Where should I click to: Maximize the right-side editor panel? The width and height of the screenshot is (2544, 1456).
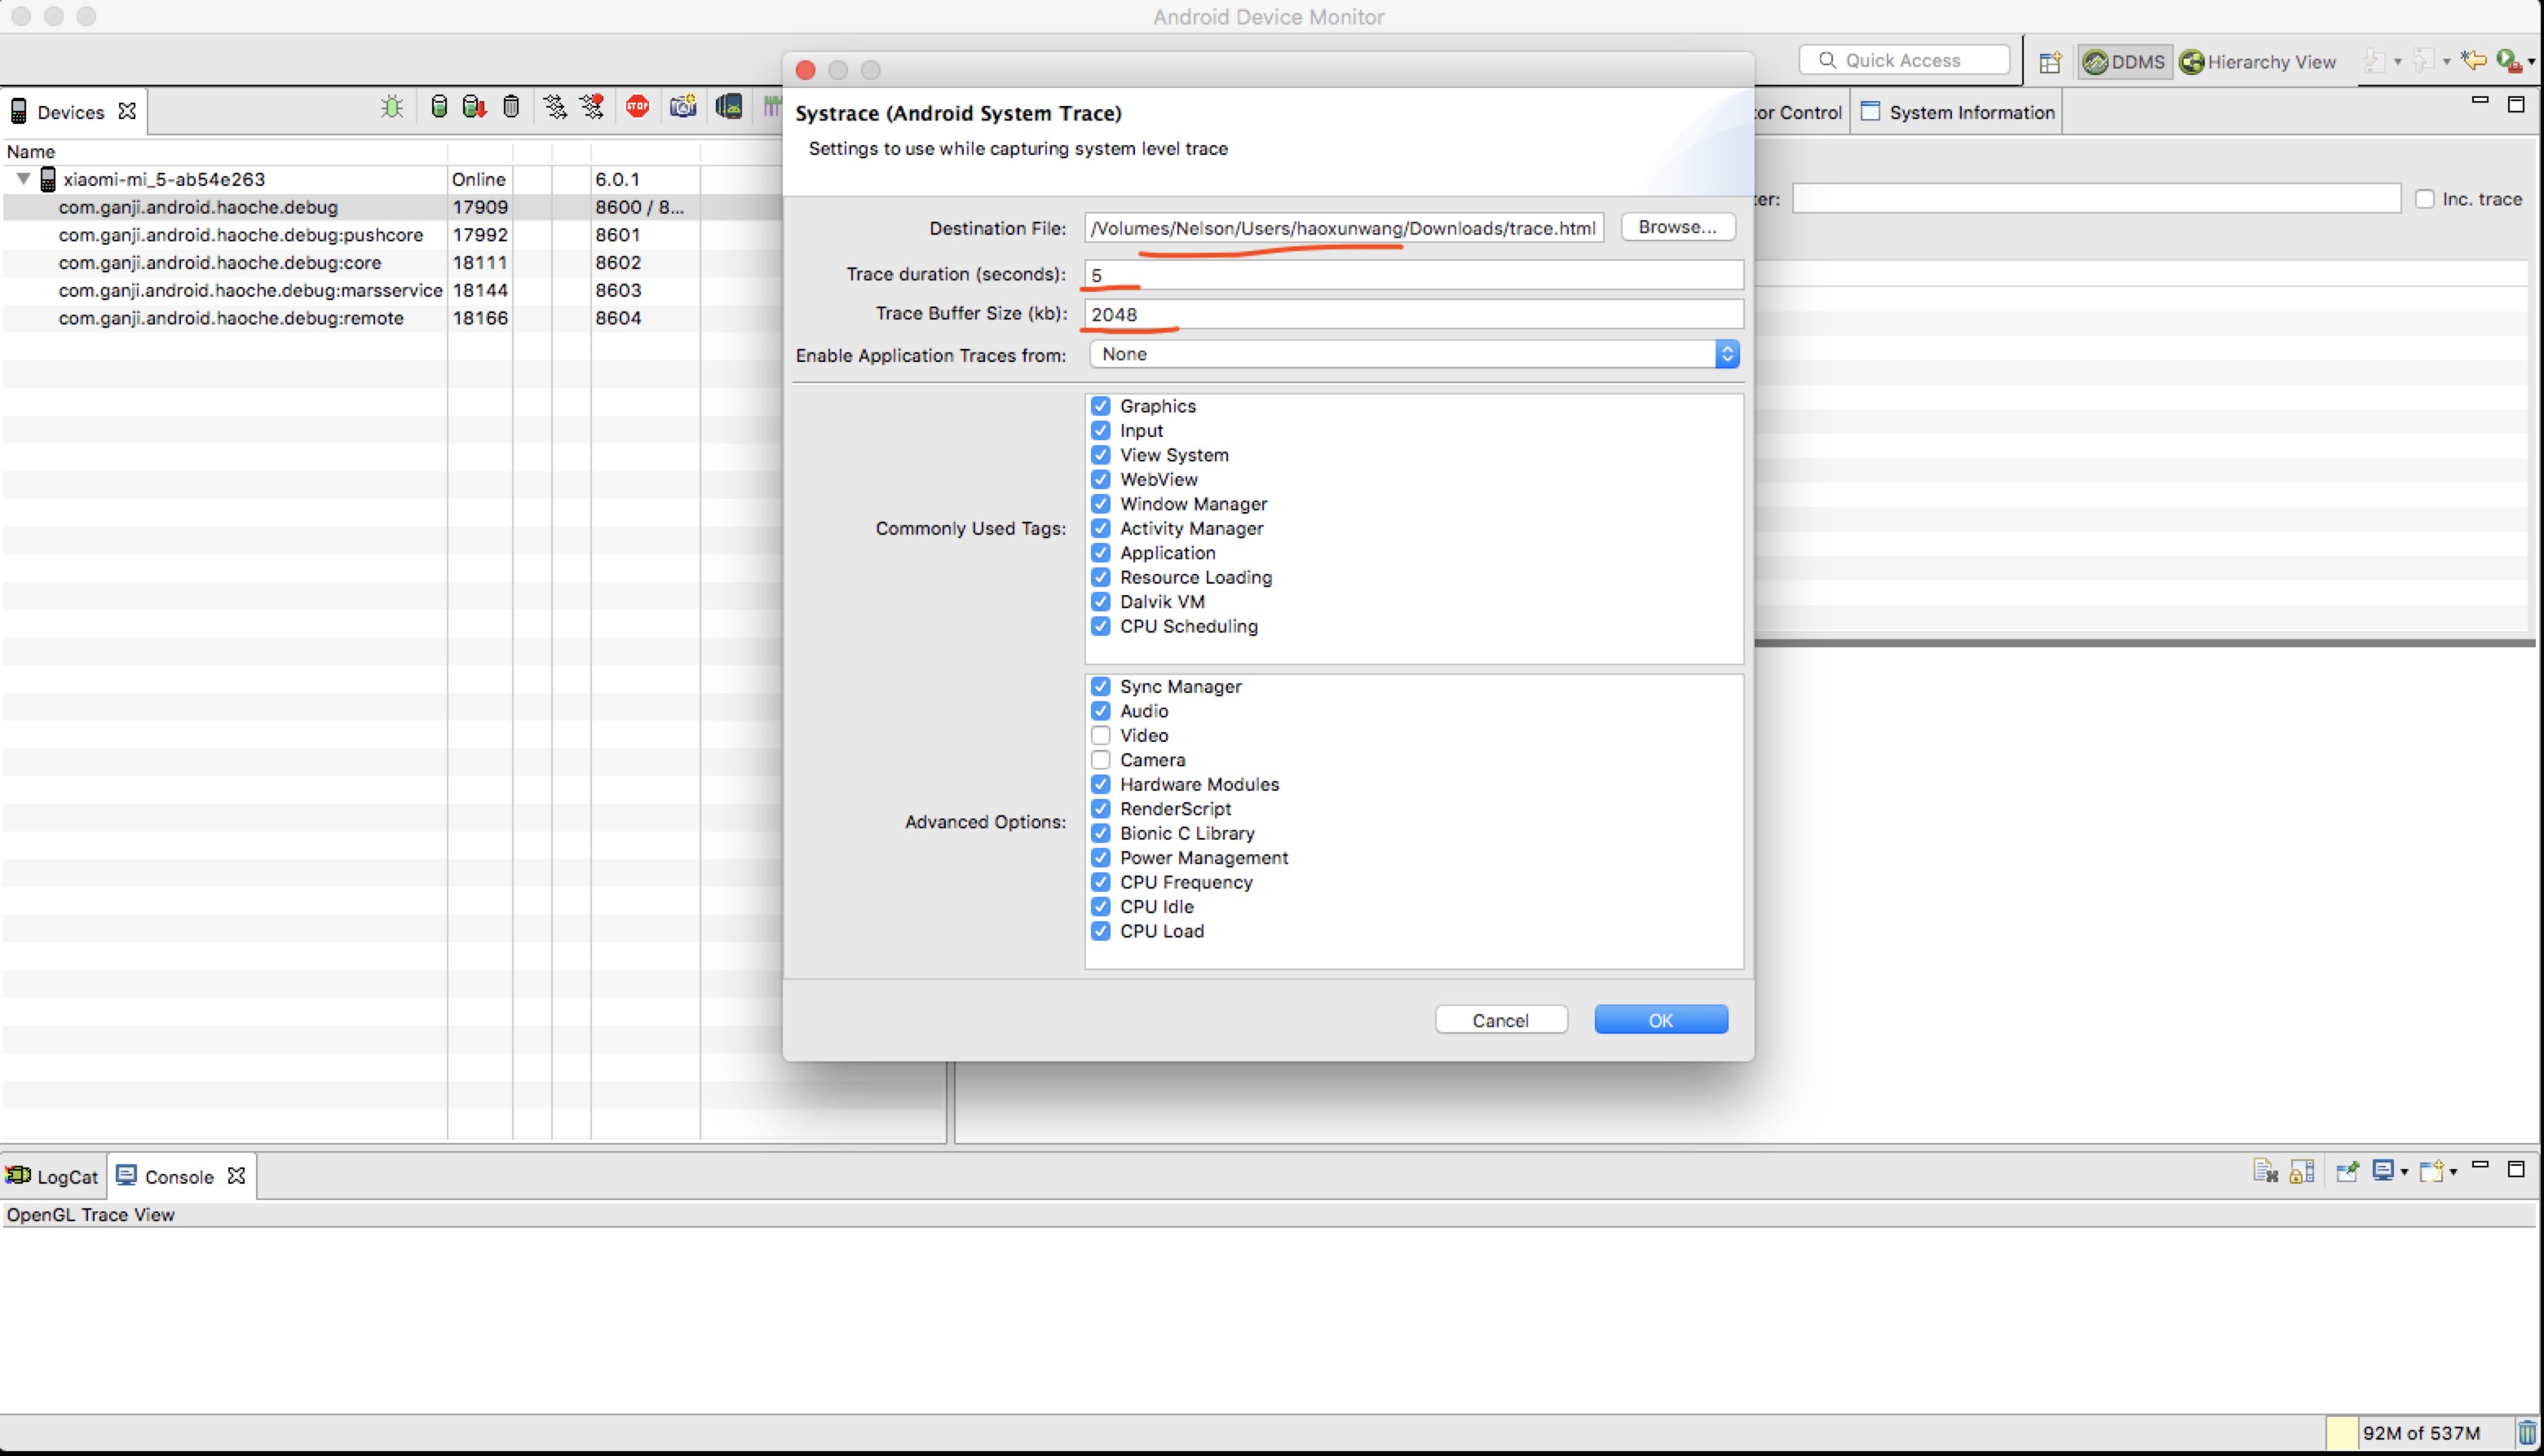(2516, 104)
